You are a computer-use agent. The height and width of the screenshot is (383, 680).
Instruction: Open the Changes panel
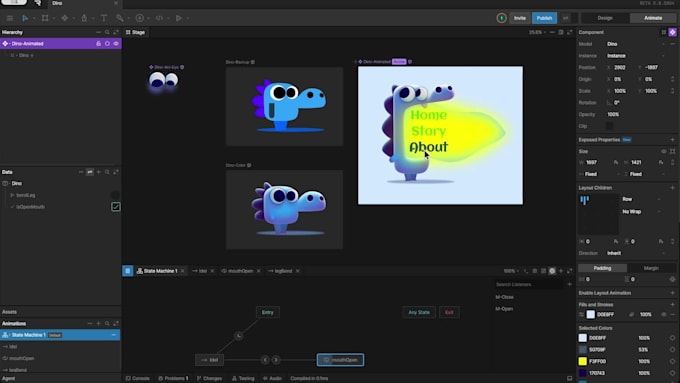(x=209, y=379)
